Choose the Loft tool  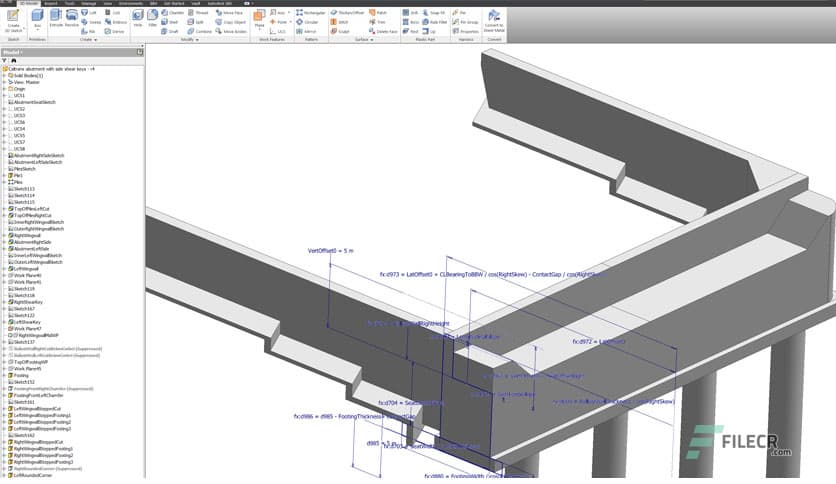click(89, 12)
